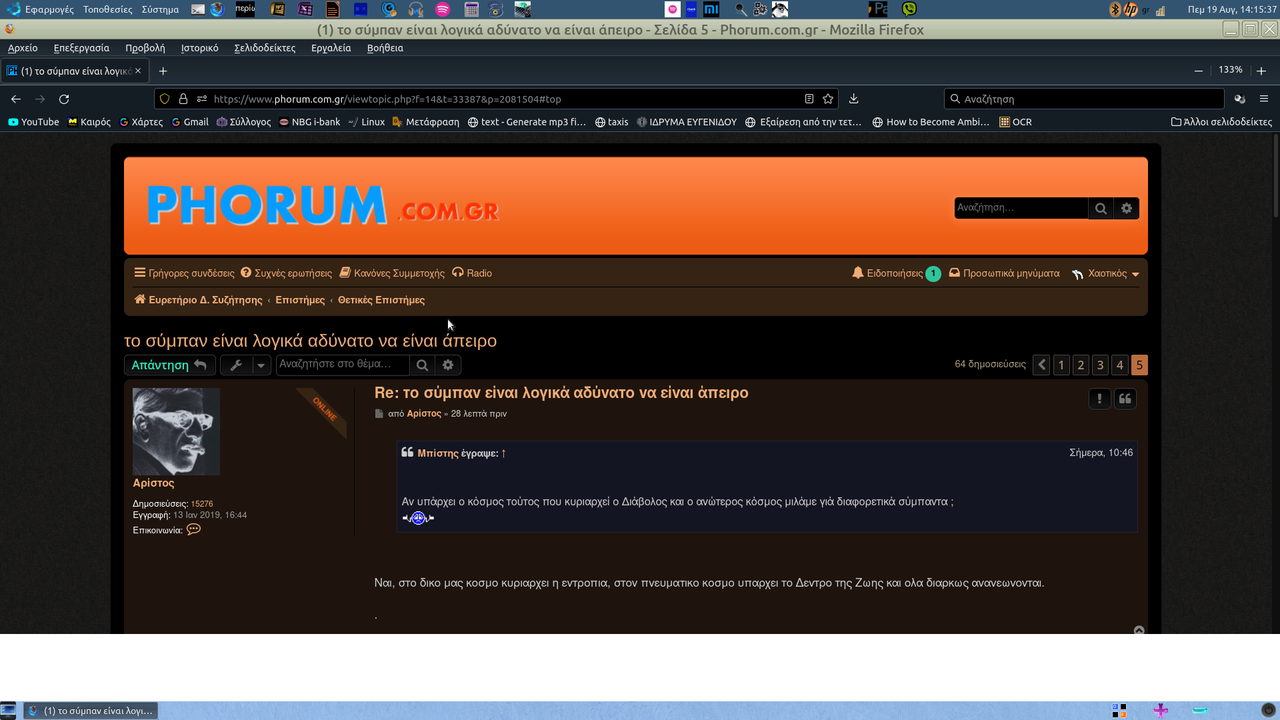Report this post with exclamation icon
The height and width of the screenshot is (720, 1280).
[1099, 399]
